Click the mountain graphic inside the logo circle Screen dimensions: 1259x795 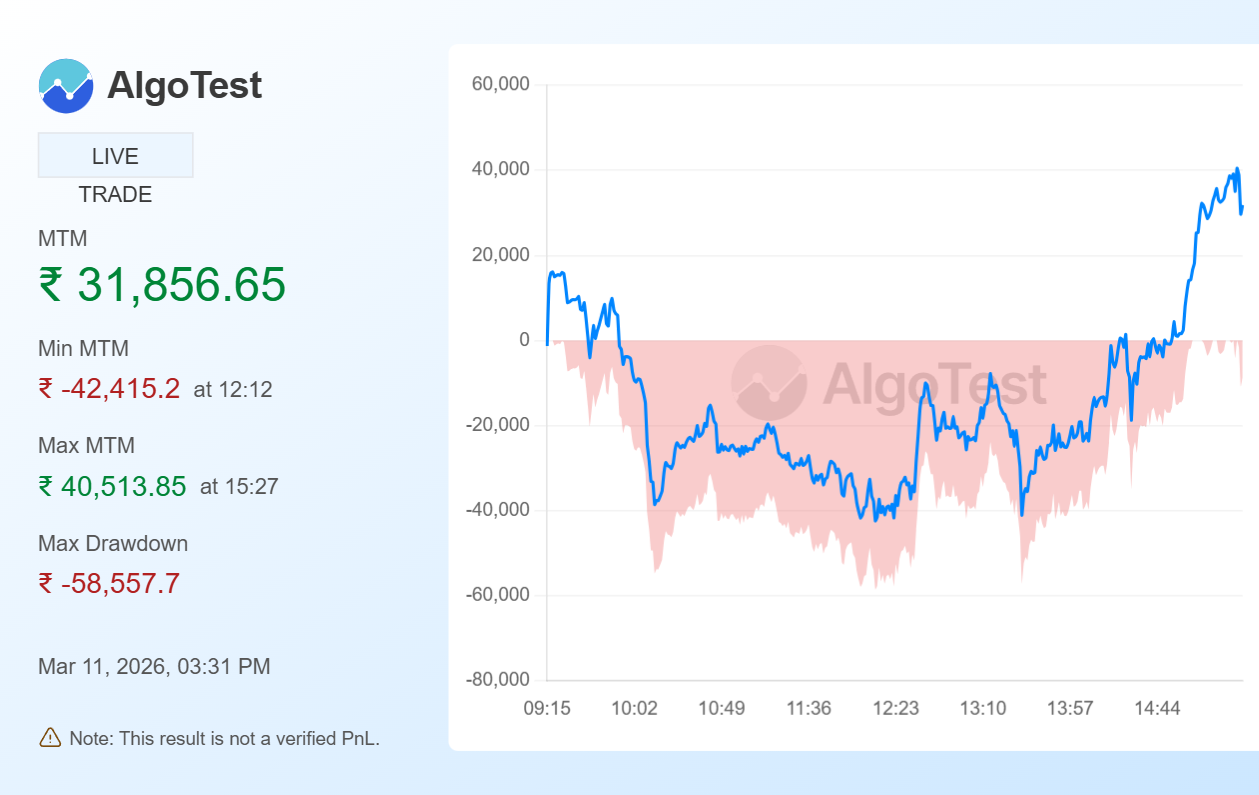[66, 86]
